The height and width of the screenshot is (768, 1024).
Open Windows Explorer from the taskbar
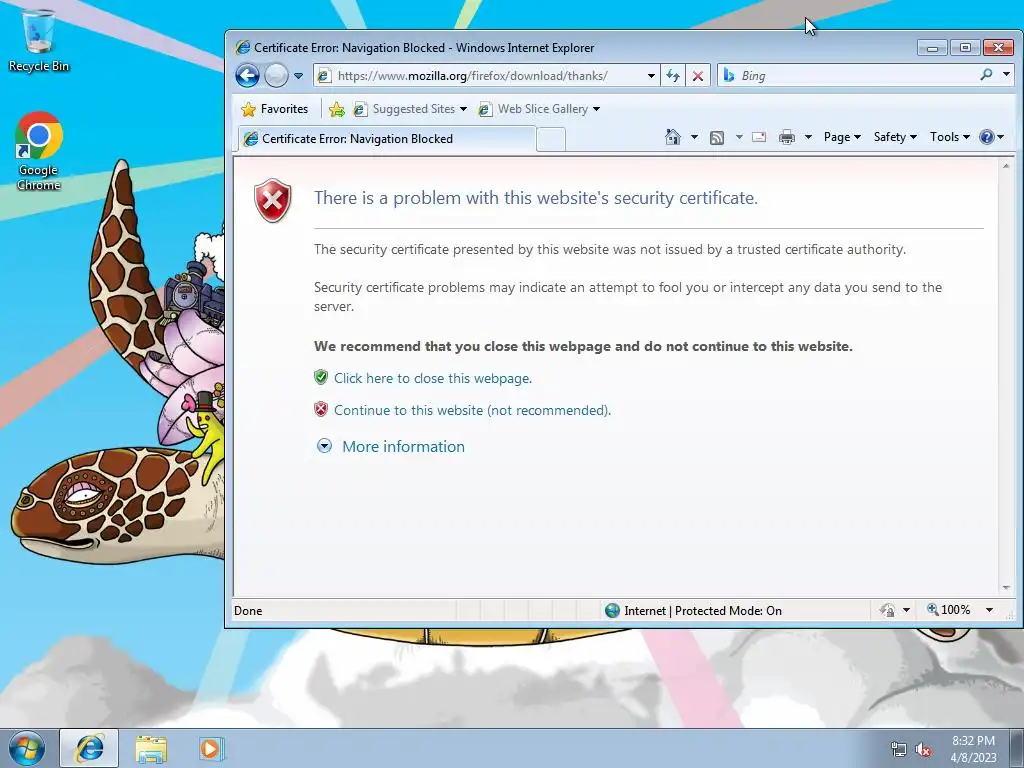tap(151, 749)
